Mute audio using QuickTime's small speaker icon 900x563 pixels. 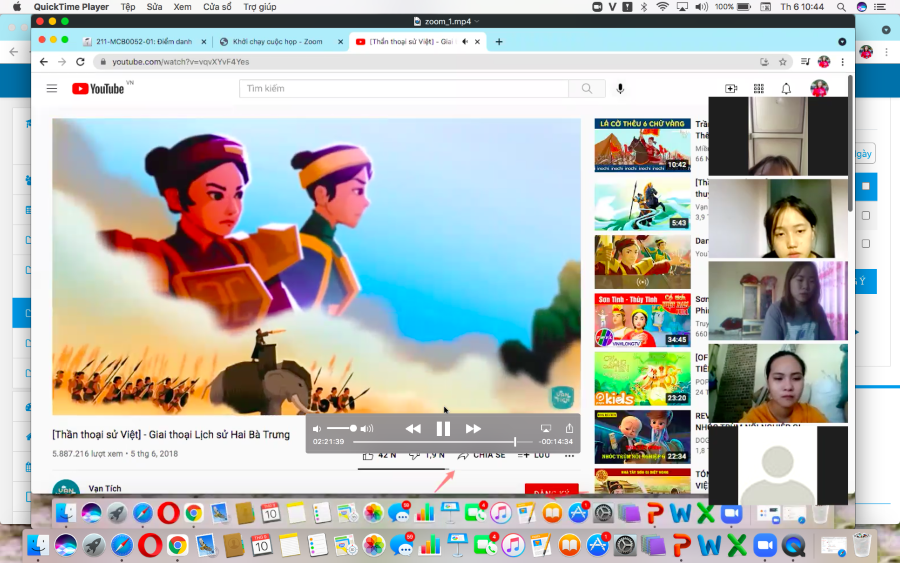coord(317,429)
